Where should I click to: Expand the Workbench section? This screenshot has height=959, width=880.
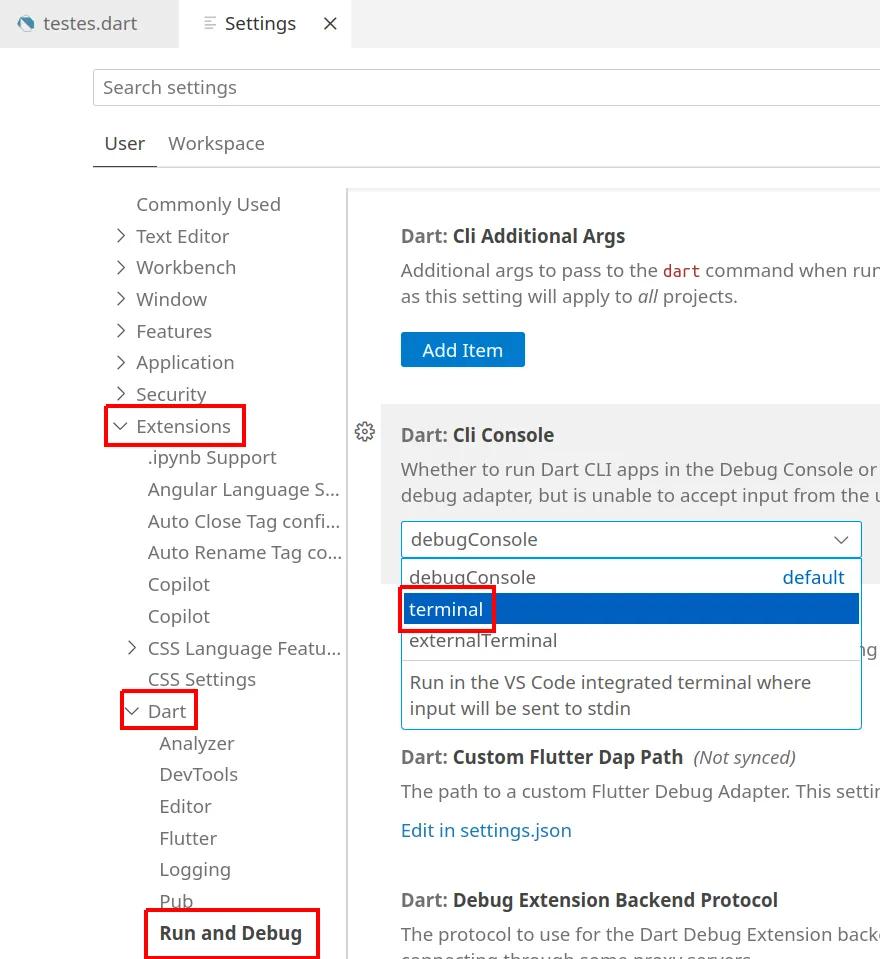pos(121,267)
